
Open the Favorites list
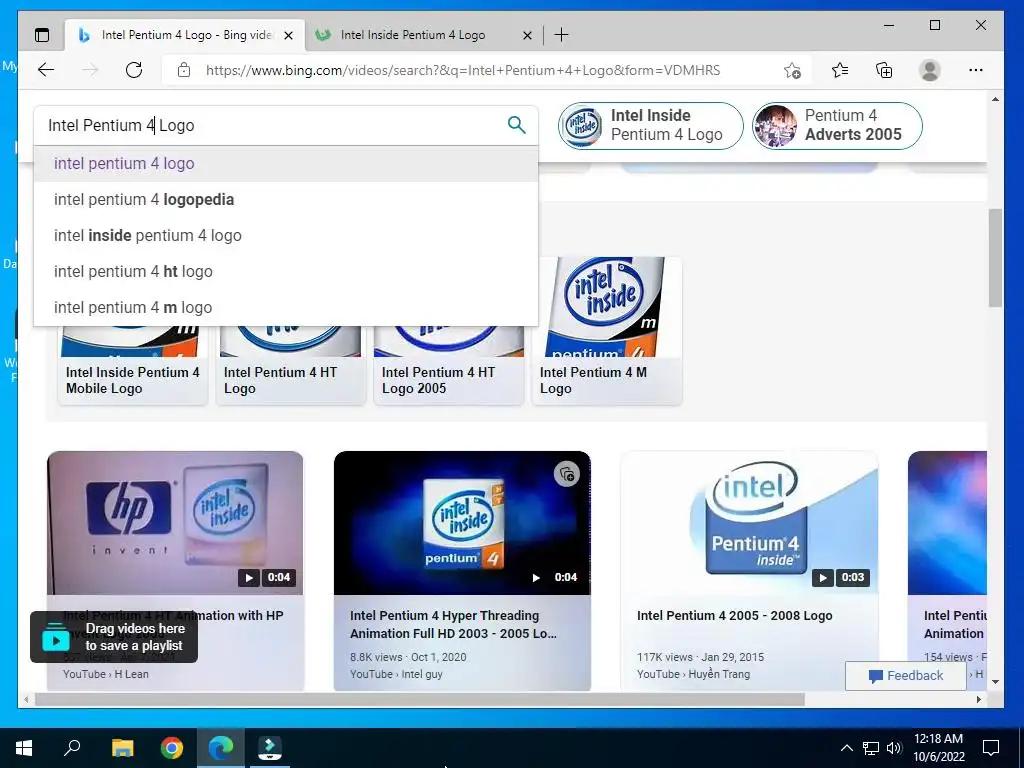(840, 70)
